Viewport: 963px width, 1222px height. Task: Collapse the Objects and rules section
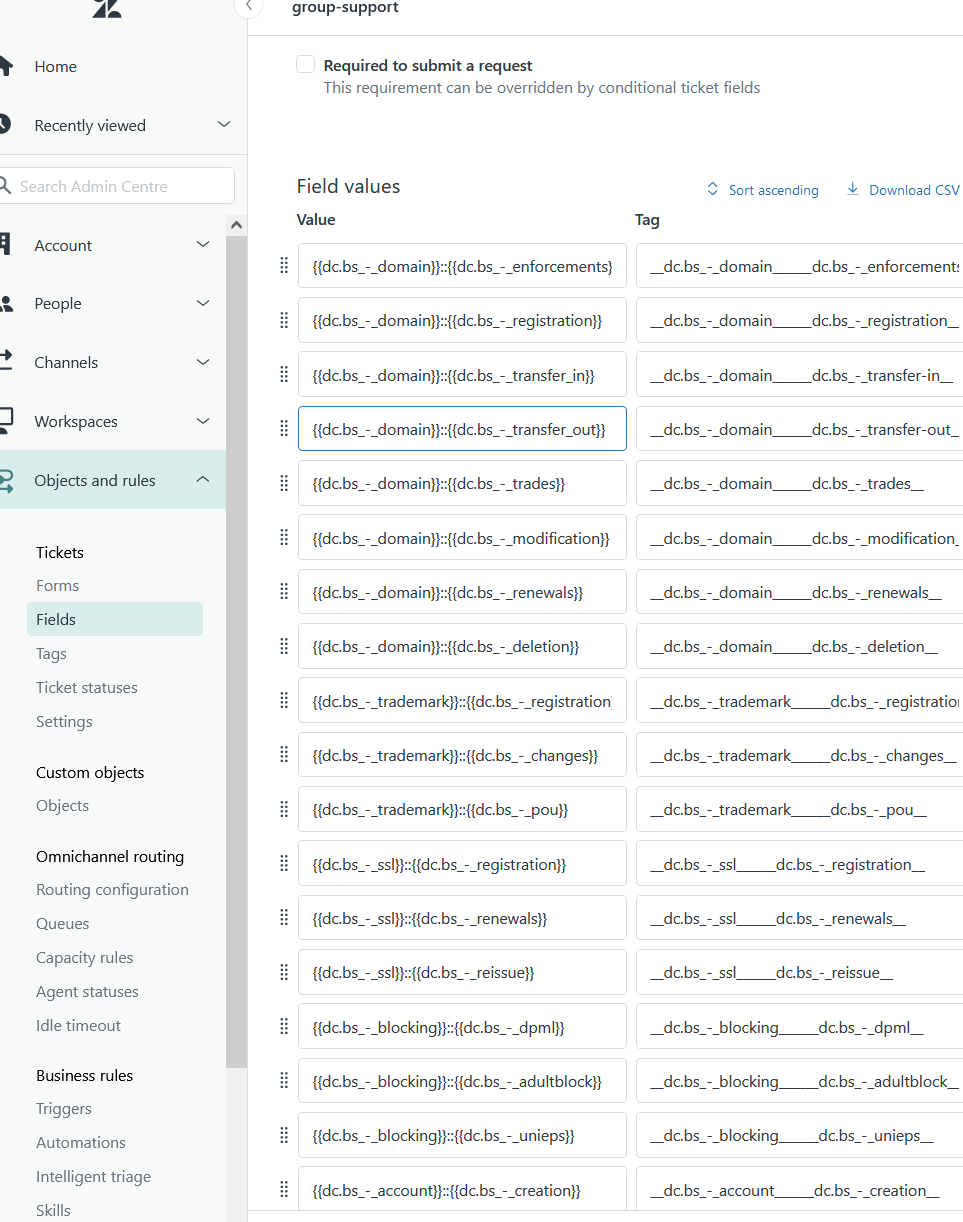tap(203, 480)
